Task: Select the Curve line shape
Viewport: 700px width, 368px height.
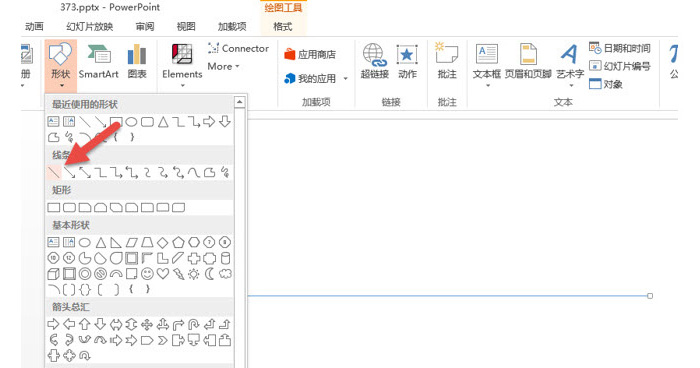Action: (194, 172)
